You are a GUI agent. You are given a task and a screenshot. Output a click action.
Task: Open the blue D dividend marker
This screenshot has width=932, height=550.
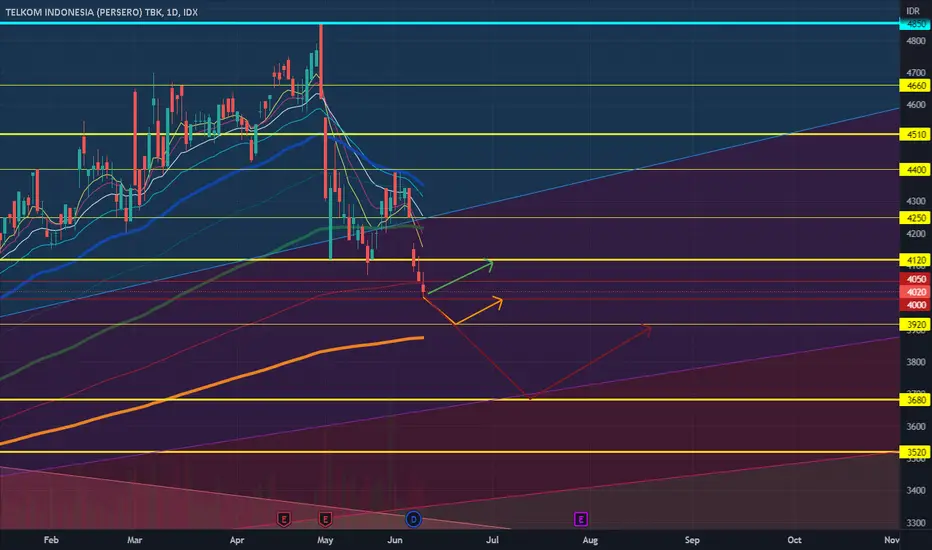pyautogui.click(x=413, y=520)
